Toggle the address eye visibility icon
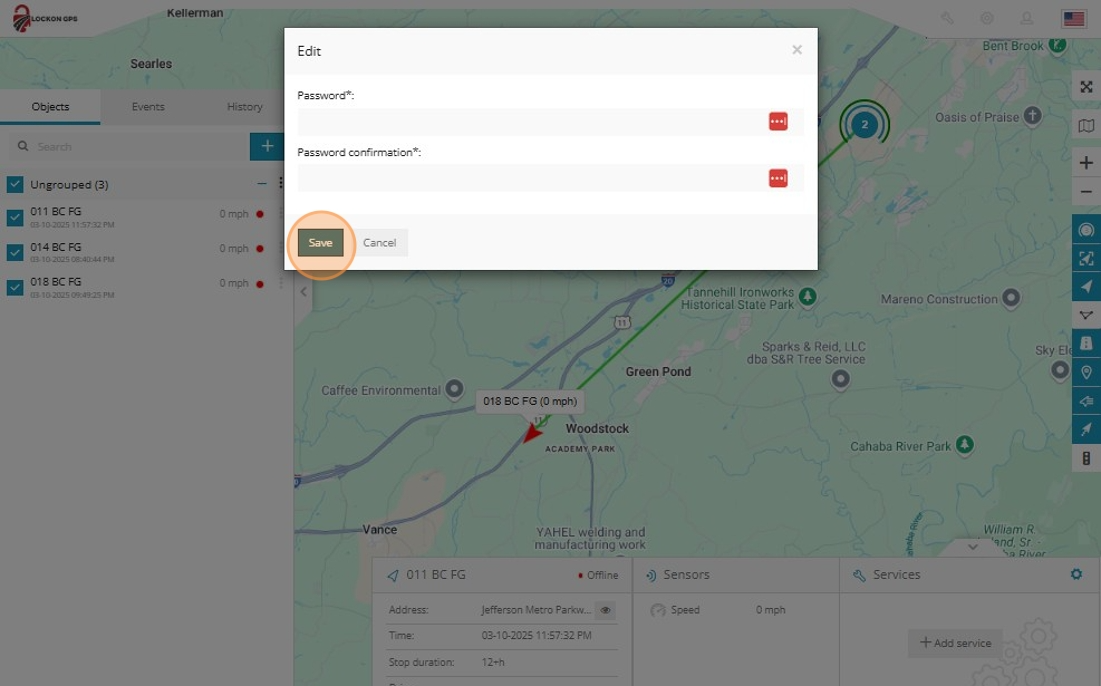The height and width of the screenshot is (686, 1101). (x=605, y=610)
